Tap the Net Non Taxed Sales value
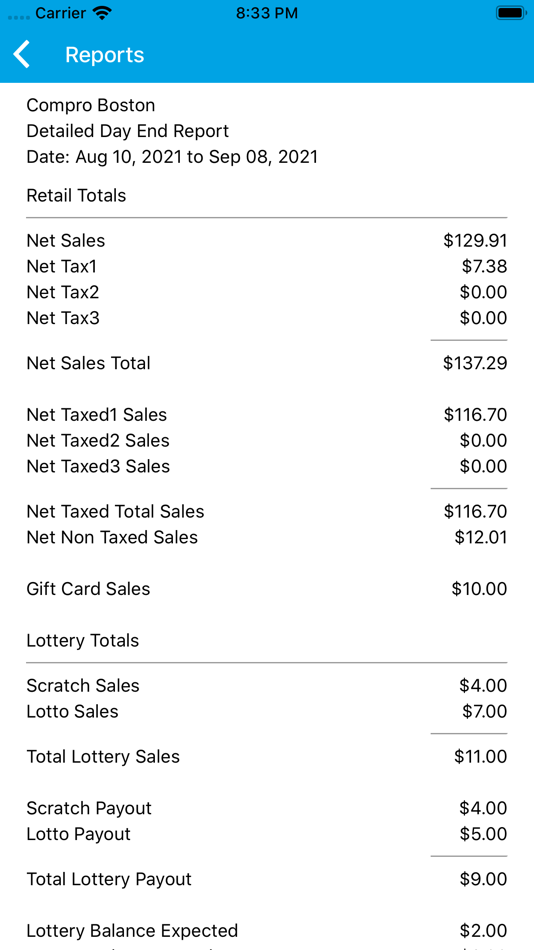This screenshot has height=950, width=534. pos(481,537)
